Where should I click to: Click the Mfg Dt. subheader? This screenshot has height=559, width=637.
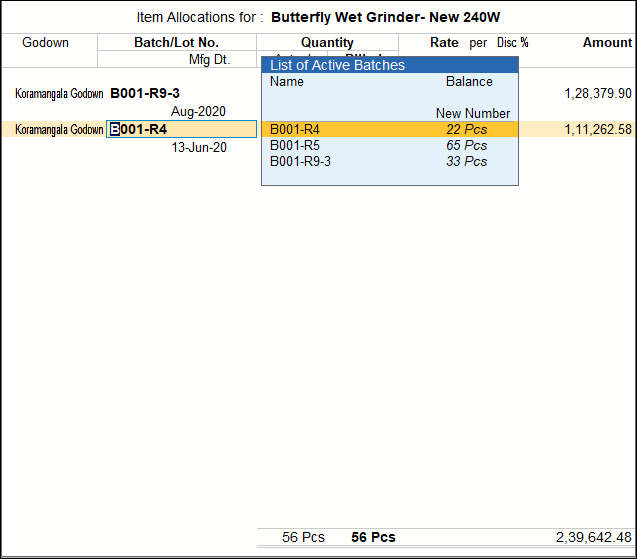click(209, 59)
